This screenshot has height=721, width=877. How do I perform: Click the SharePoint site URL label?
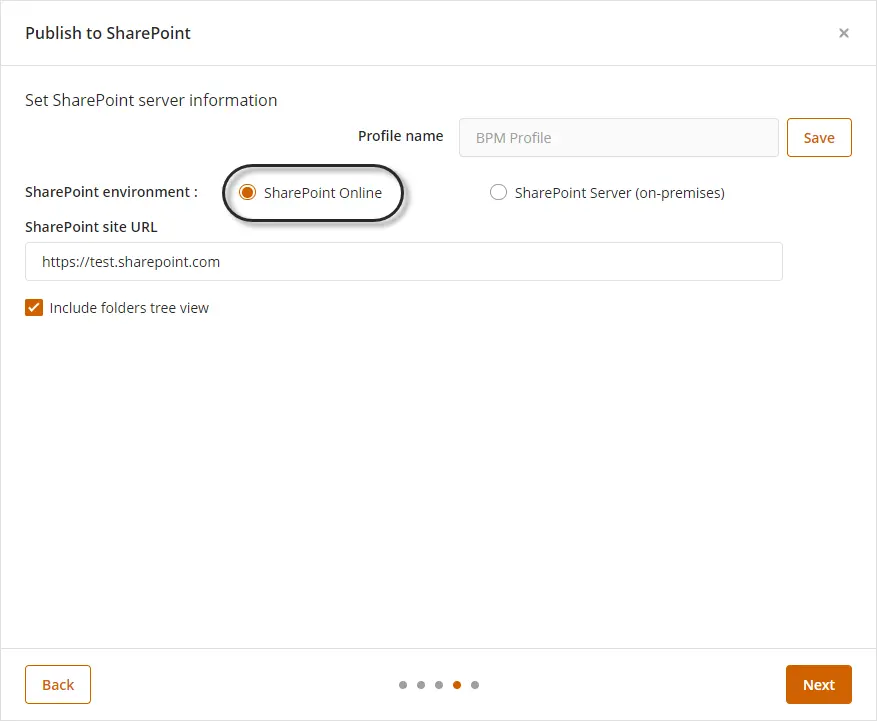(x=91, y=227)
